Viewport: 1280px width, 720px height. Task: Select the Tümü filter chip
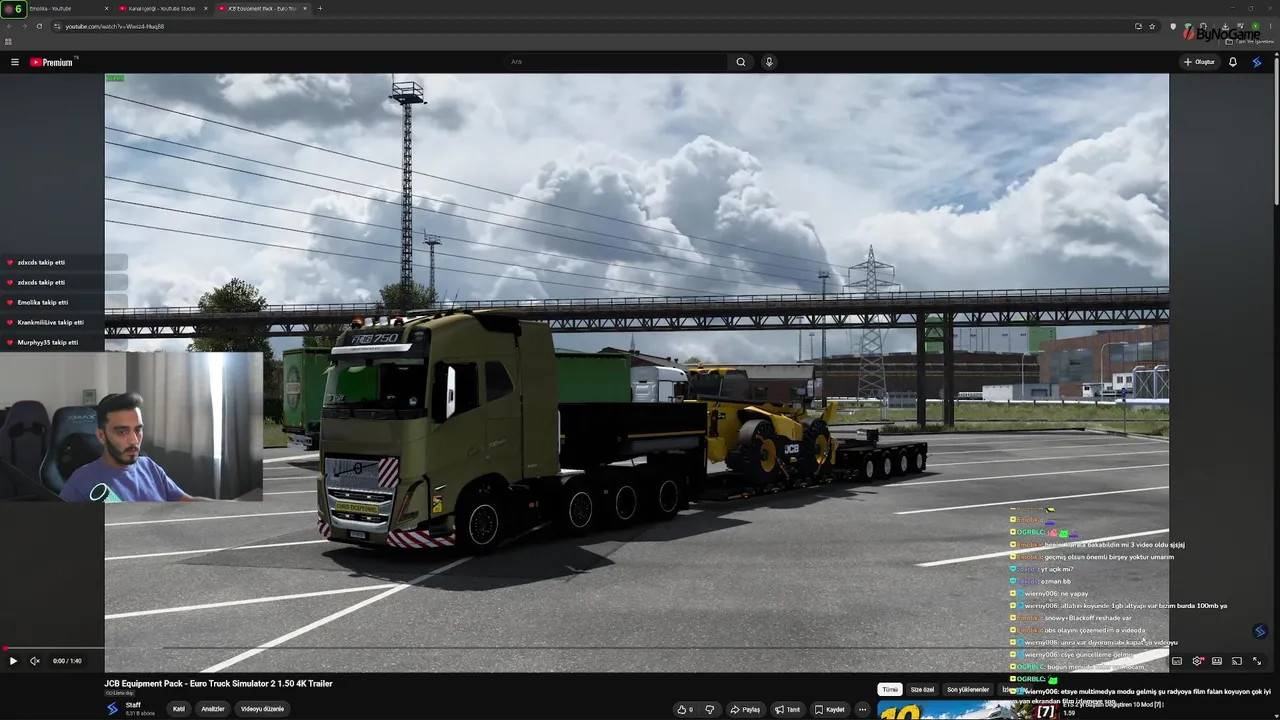click(890, 689)
